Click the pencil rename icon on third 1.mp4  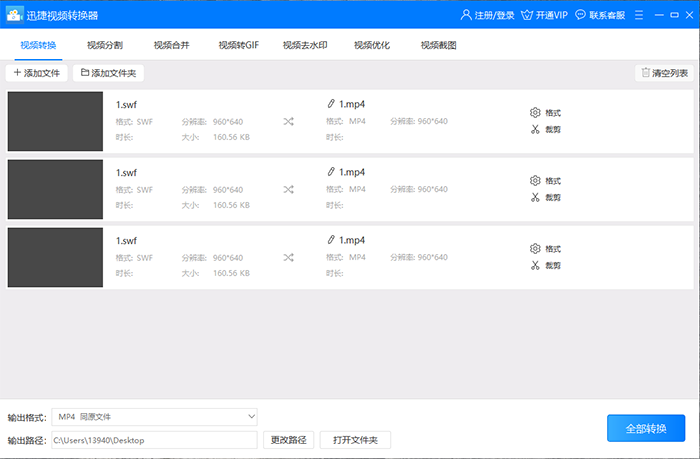(x=331, y=240)
